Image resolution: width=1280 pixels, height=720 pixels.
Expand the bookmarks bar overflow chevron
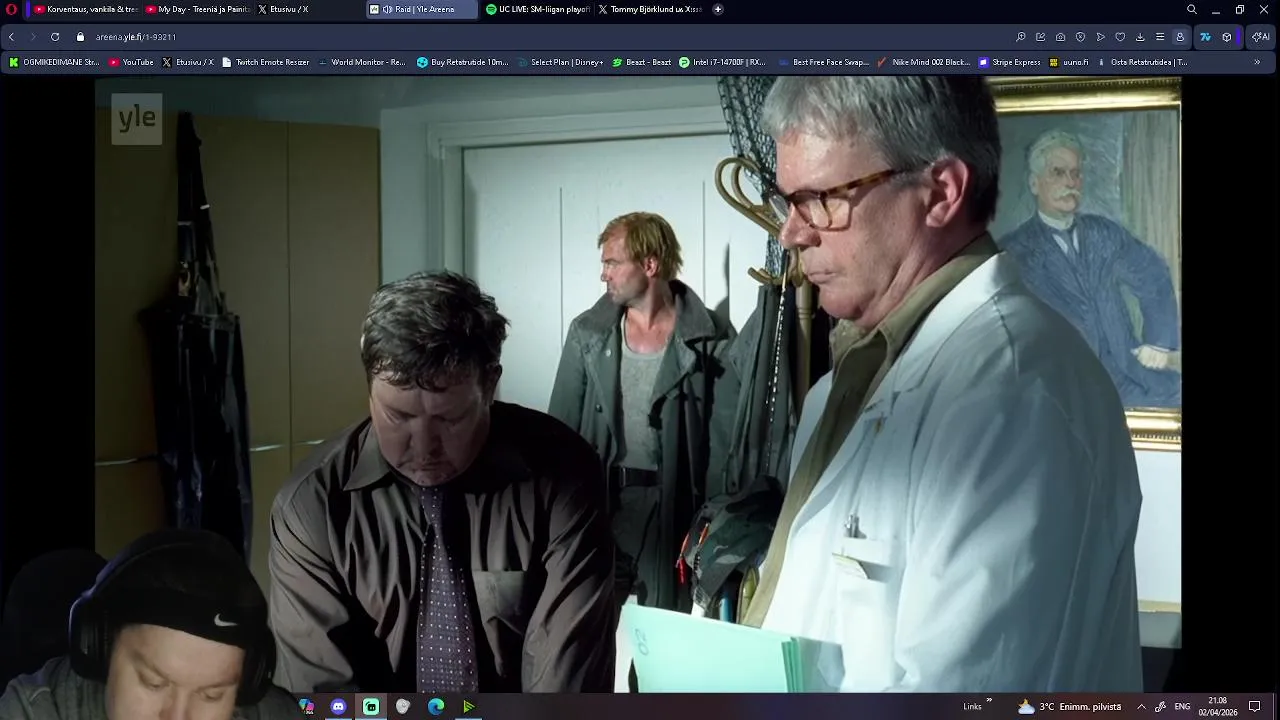(x=1257, y=62)
